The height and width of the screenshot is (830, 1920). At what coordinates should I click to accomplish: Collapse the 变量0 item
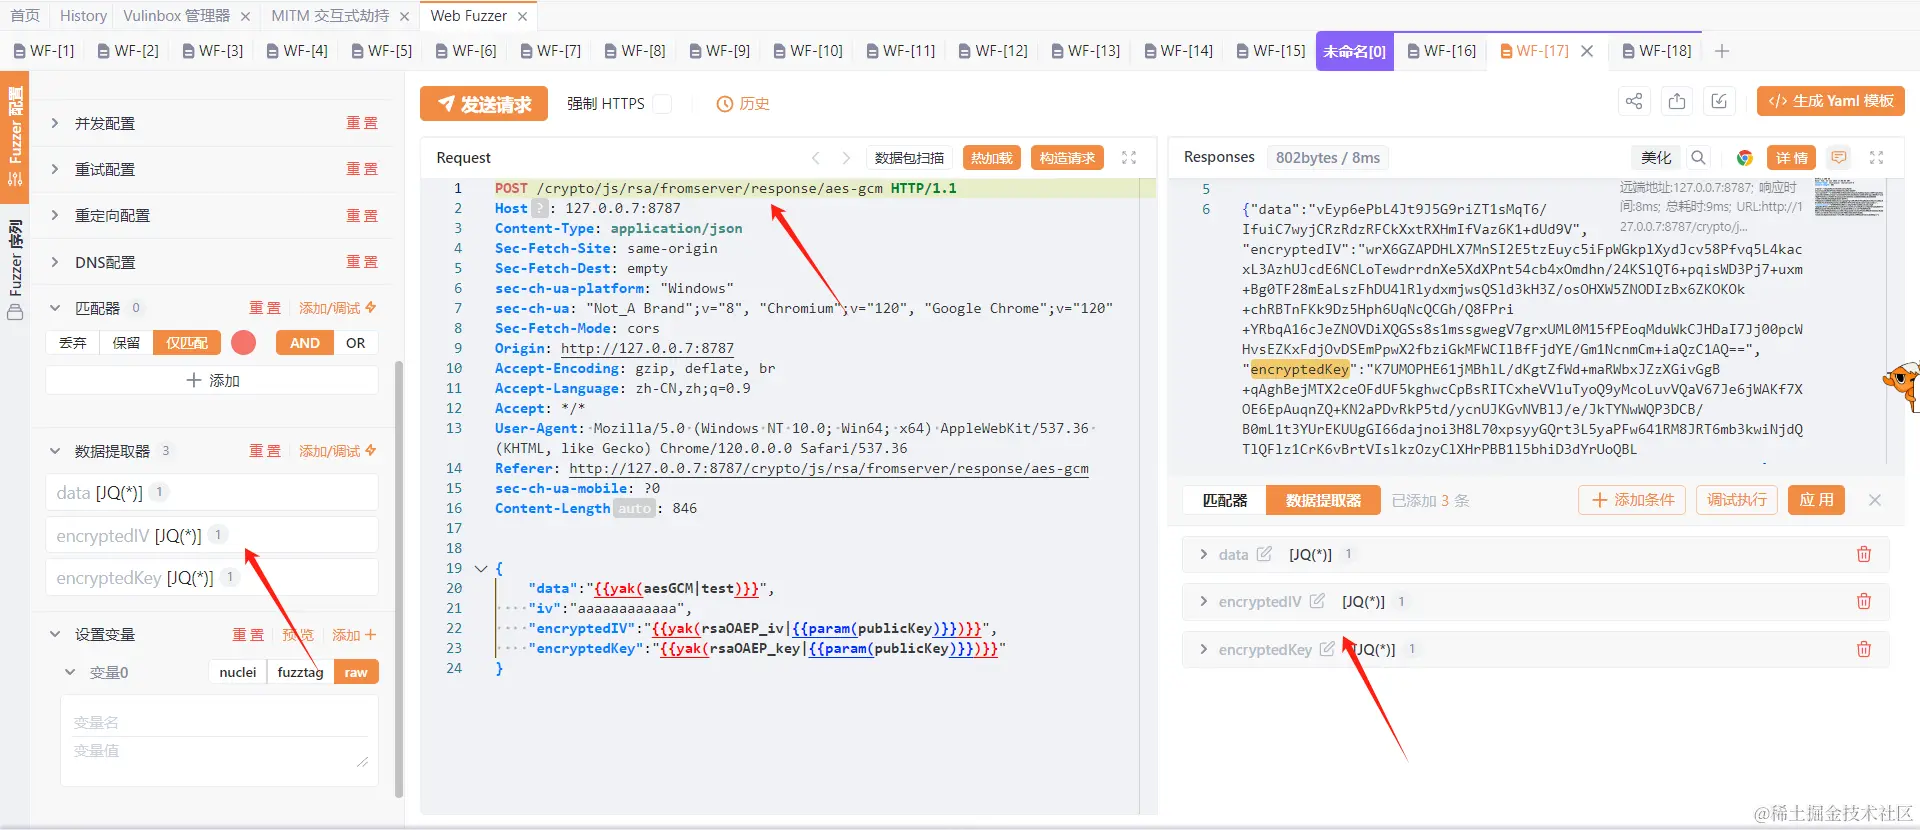point(70,672)
